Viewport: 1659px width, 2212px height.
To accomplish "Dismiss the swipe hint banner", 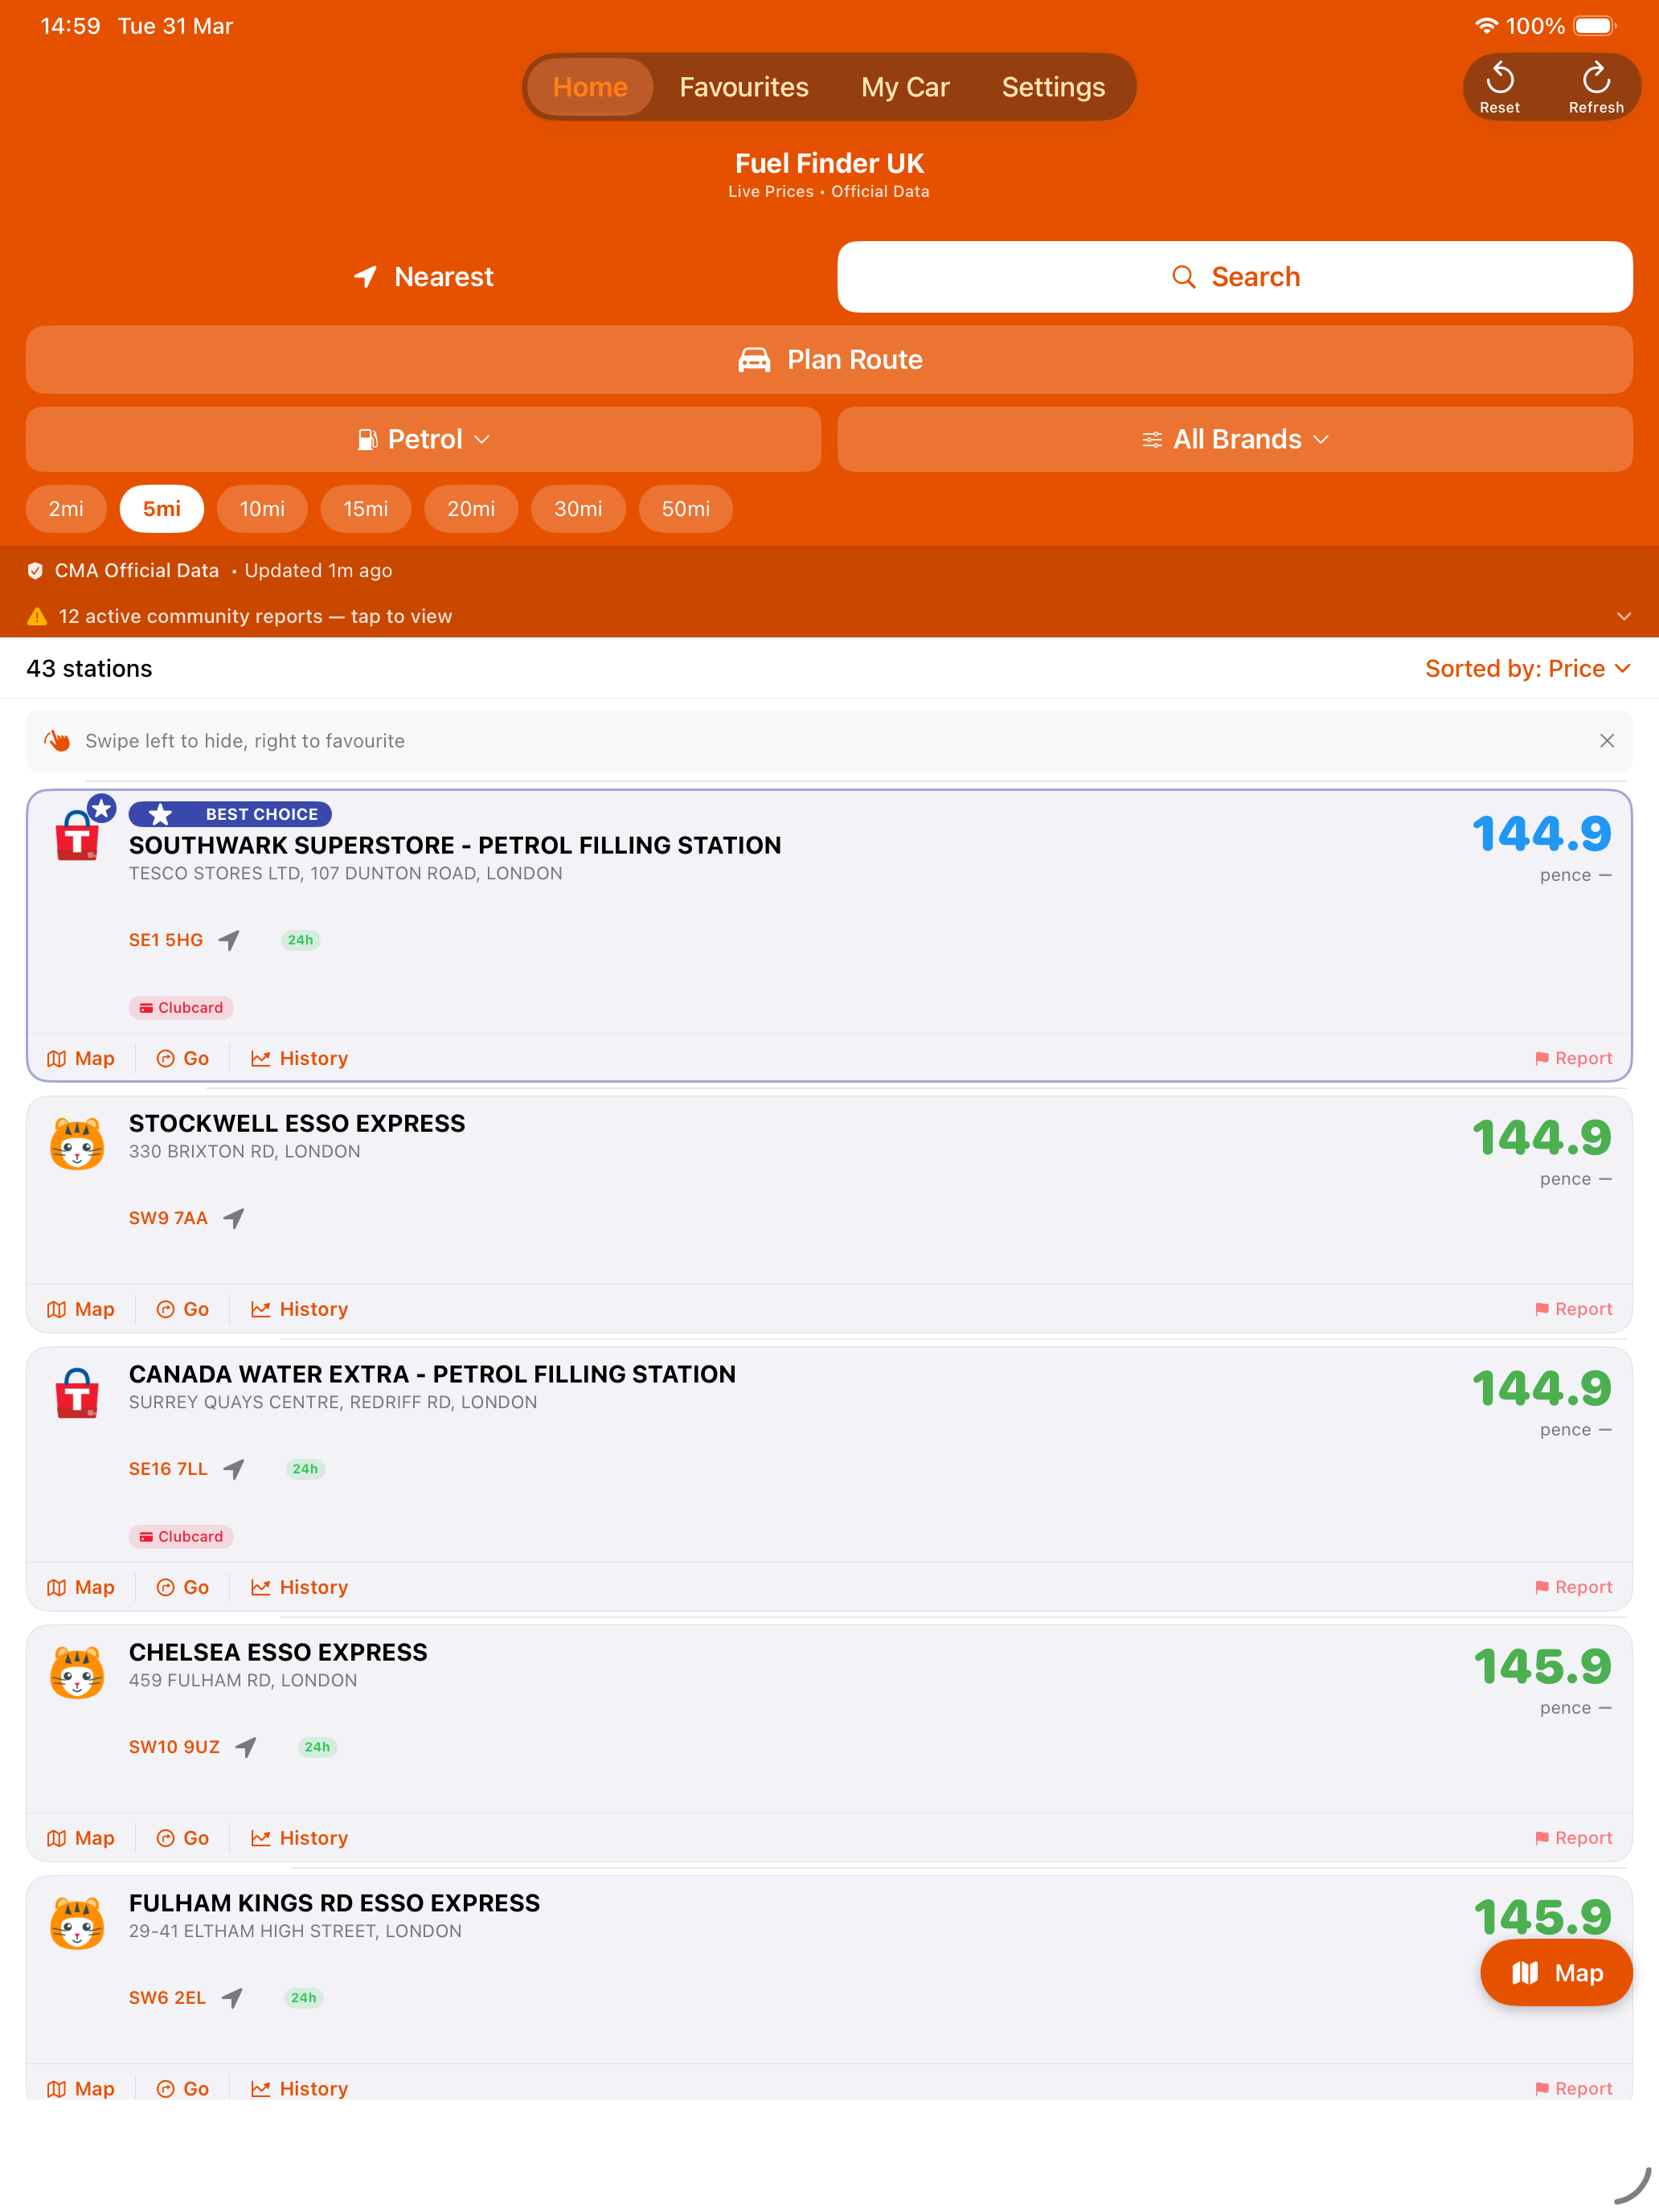I will point(1606,741).
